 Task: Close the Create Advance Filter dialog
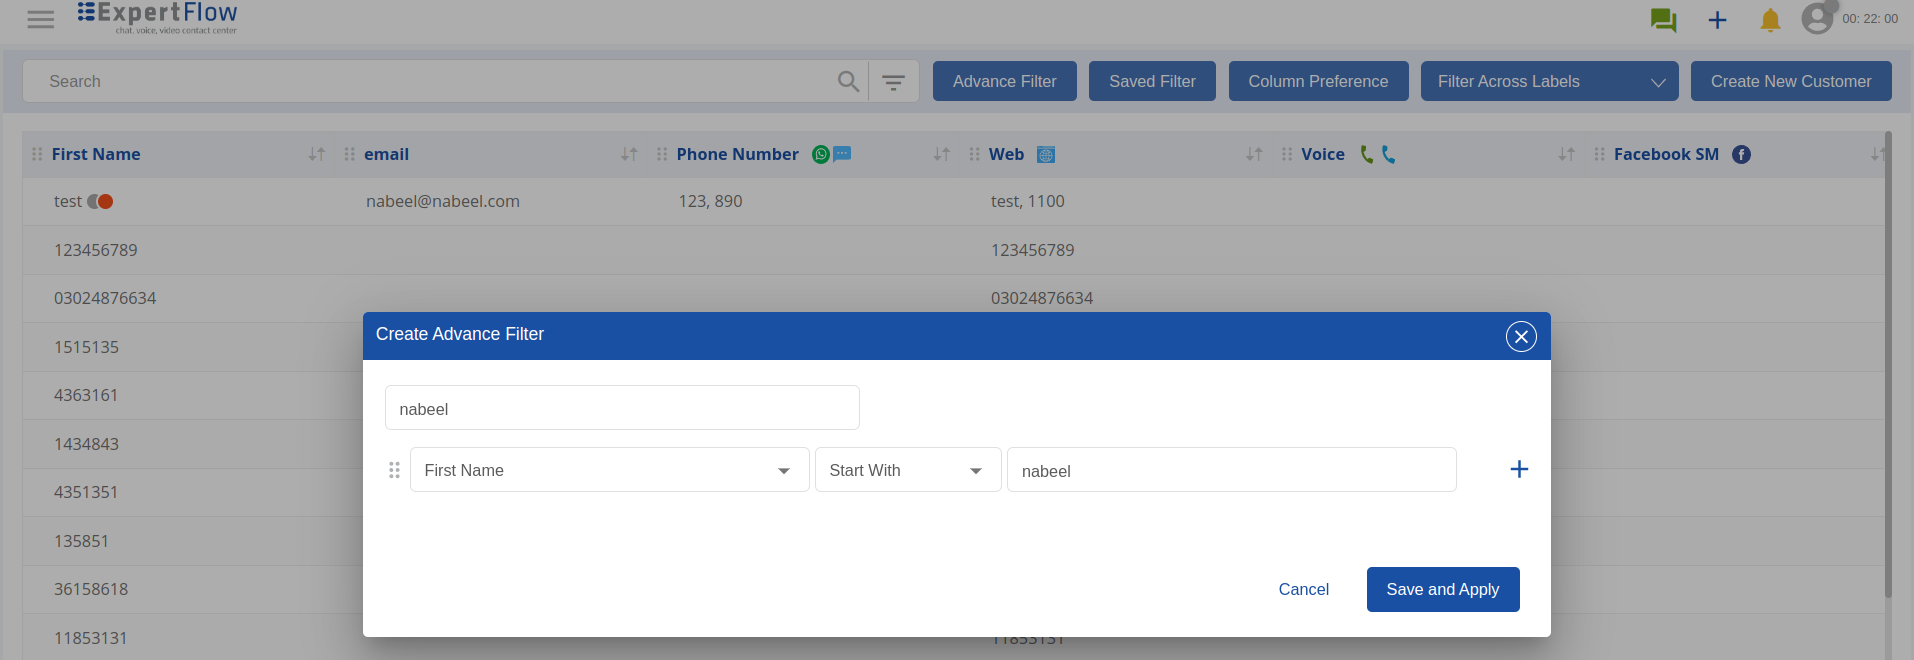(1520, 337)
